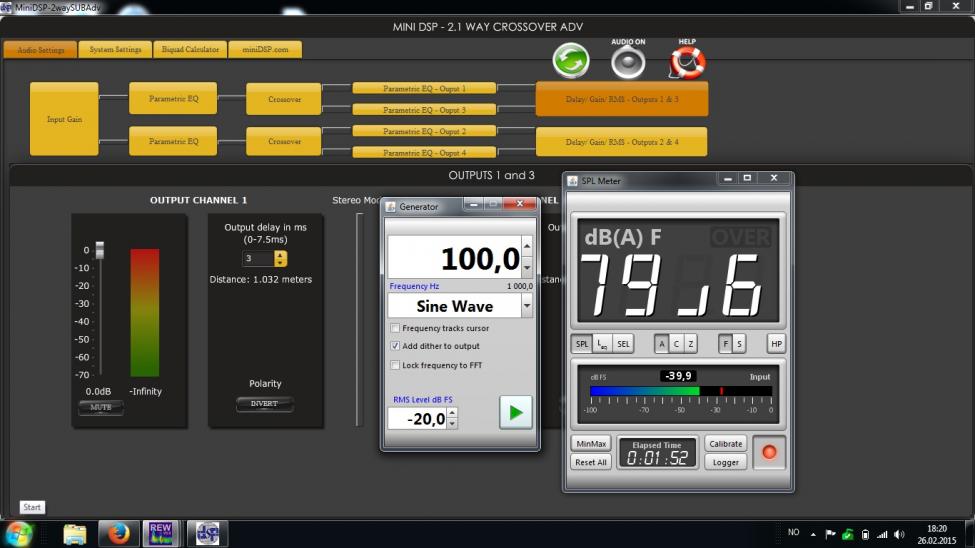Click the Output Channel 1 gain slider handle
The image size is (975, 548).
click(x=99, y=250)
